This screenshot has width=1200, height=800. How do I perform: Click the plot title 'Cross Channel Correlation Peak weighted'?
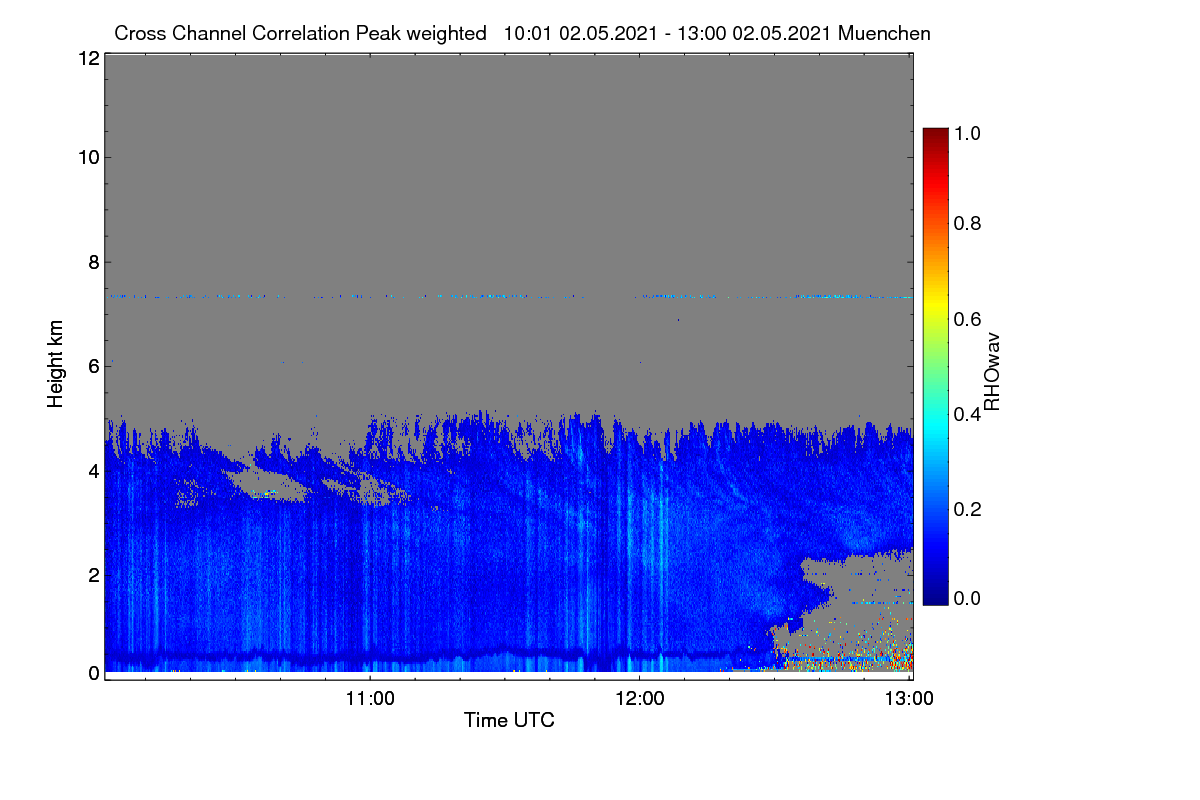click(300, 33)
